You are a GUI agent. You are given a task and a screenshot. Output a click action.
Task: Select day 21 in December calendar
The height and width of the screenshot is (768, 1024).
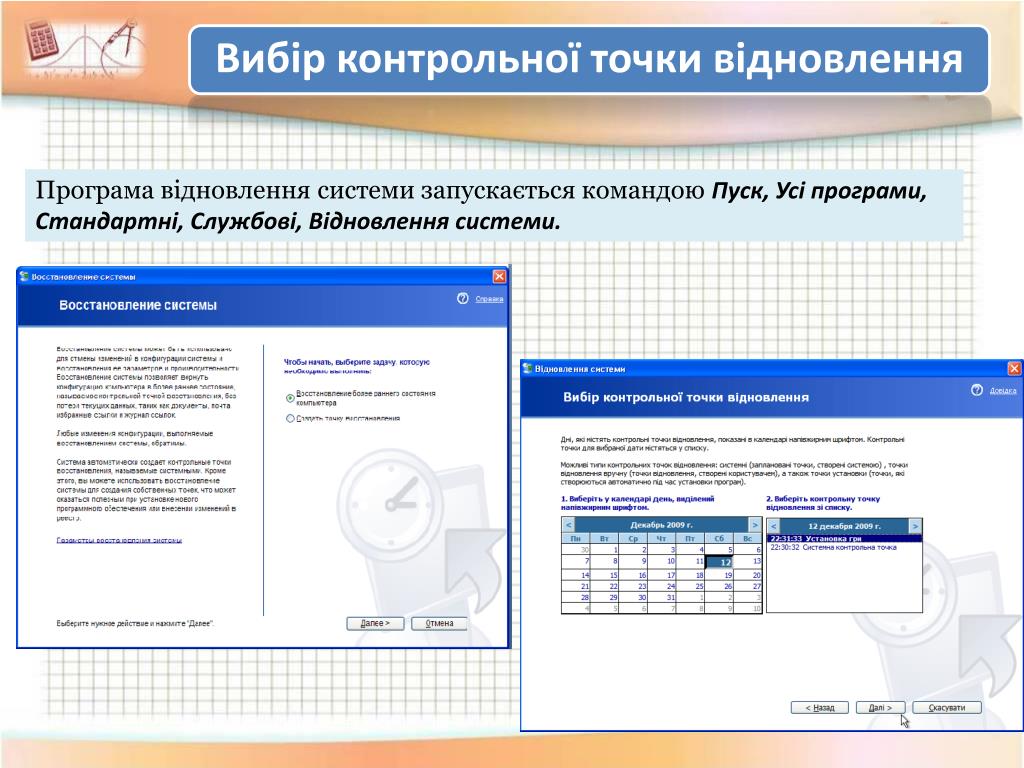(x=576, y=586)
